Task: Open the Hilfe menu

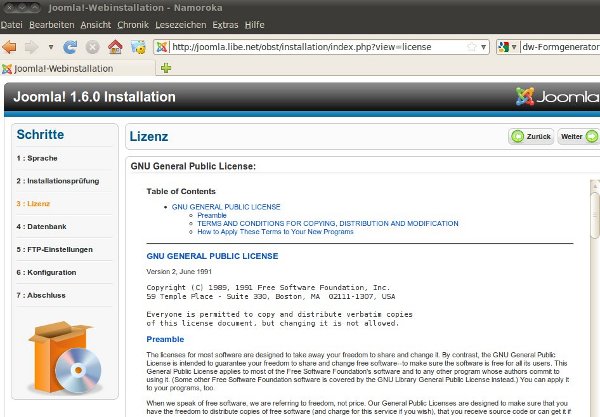Action: tap(254, 25)
